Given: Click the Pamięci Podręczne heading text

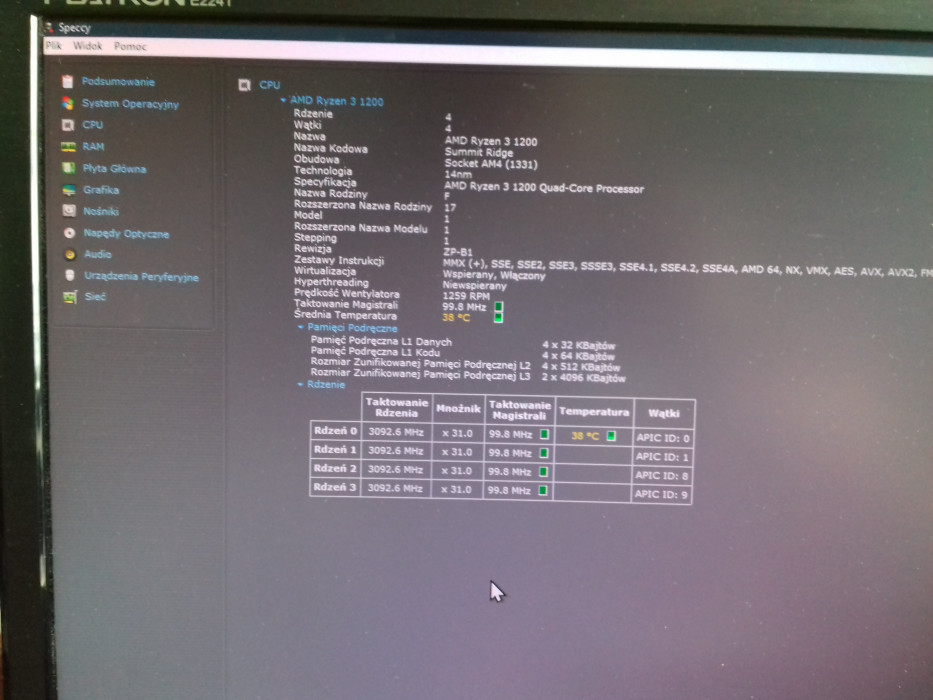Looking at the screenshot, I should click(x=352, y=327).
